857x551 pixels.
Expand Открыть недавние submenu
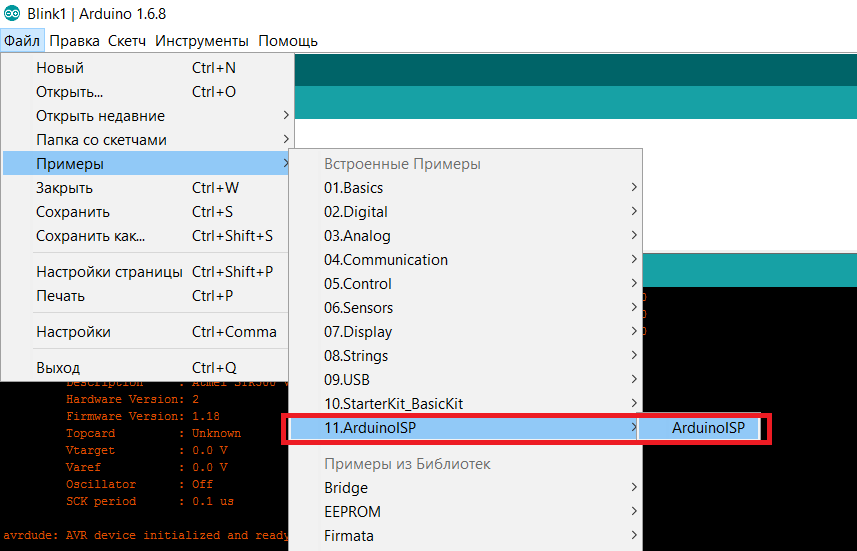coord(147,116)
